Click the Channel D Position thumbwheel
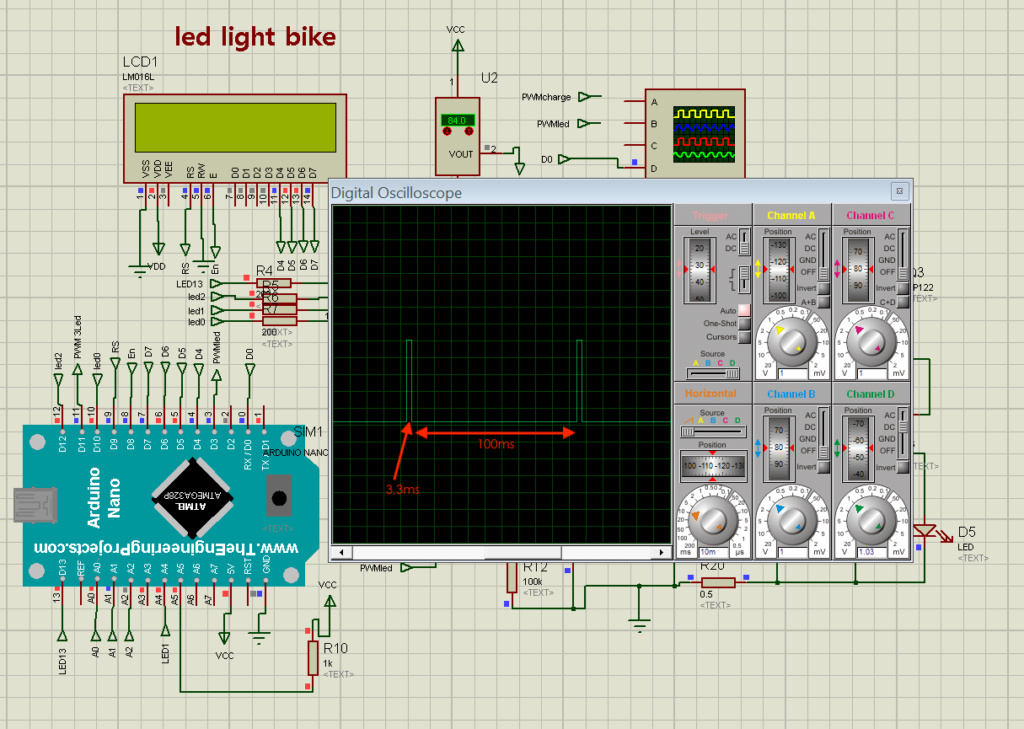Viewport: 1024px width, 729px height. click(857, 449)
